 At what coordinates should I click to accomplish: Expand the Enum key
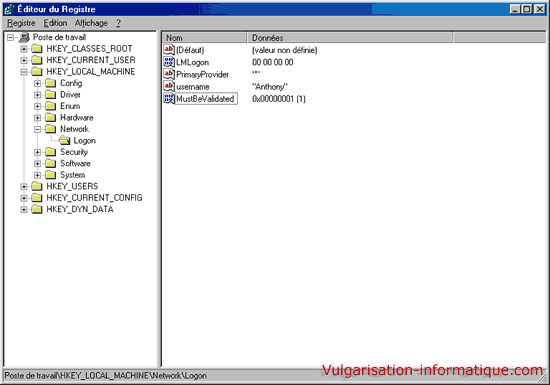coord(38,106)
